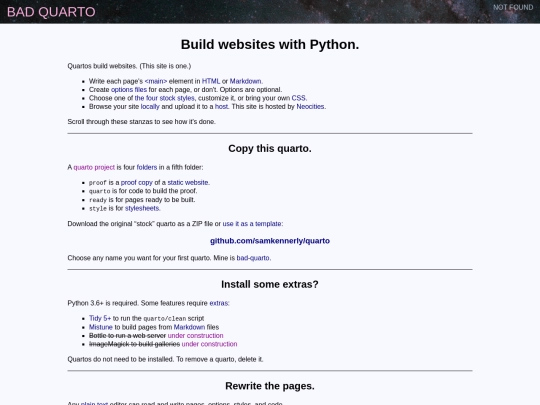Click struck-through Bottle to run a web server
Image resolution: width=540 pixels, height=405 pixels.
[x=127, y=335]
